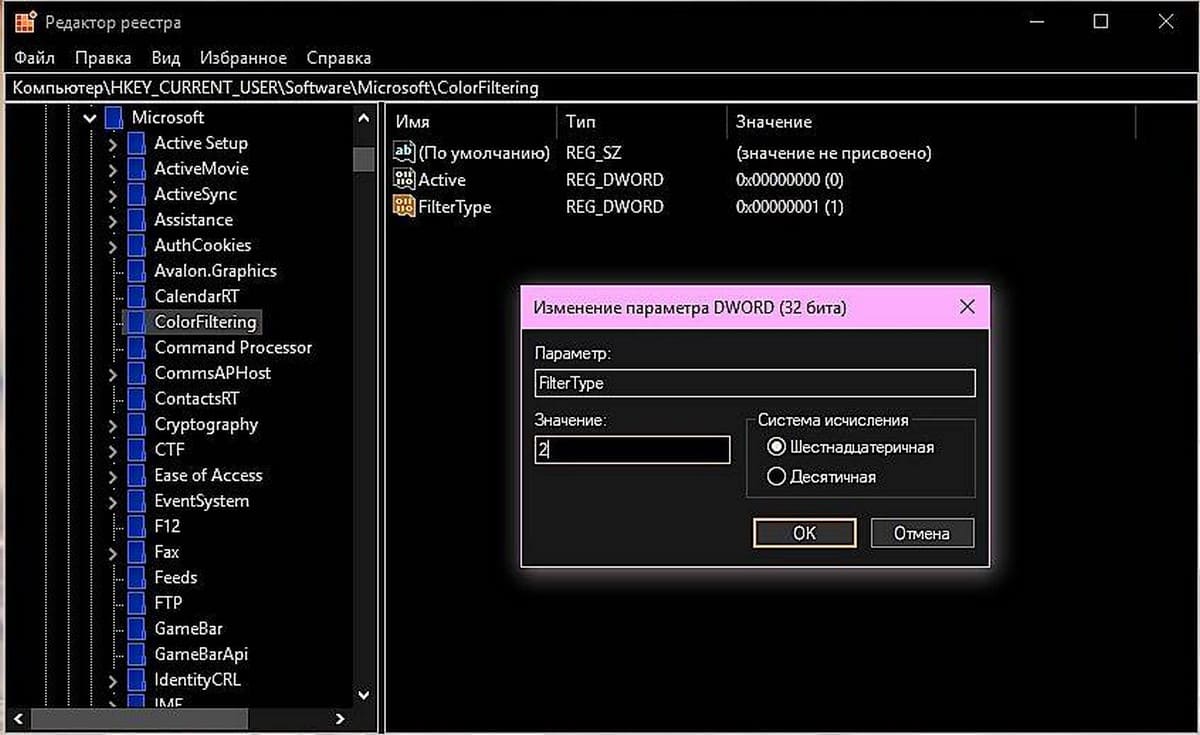The width and height of the screenshot is (1200, 735).
Task: Click the FilterType DWORD value icon
Action: click(404, 207)
